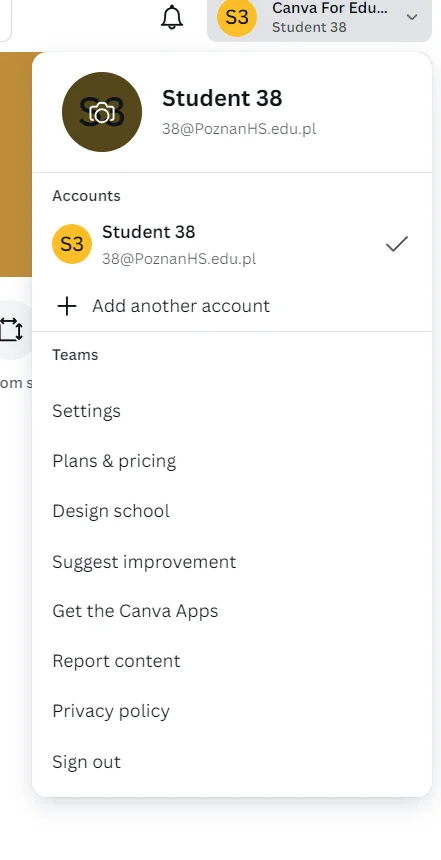Open the notifications bell
This screenshot has width=441, height=860.
click(x=172, y=18)
